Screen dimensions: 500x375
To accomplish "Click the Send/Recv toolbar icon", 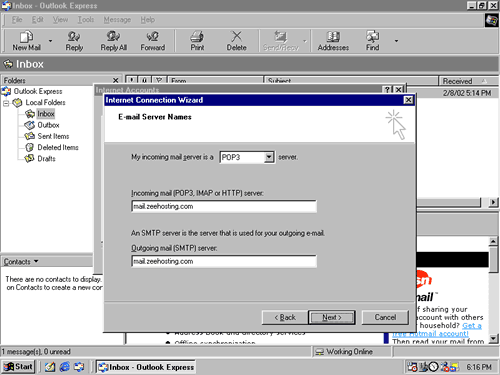I will point(281,41).
